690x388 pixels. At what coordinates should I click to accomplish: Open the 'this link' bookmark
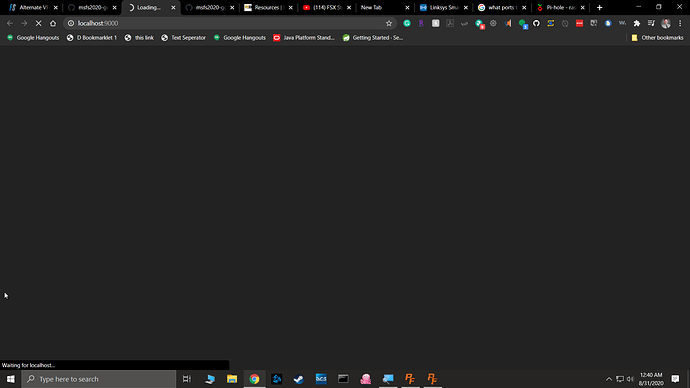point(139,38)
